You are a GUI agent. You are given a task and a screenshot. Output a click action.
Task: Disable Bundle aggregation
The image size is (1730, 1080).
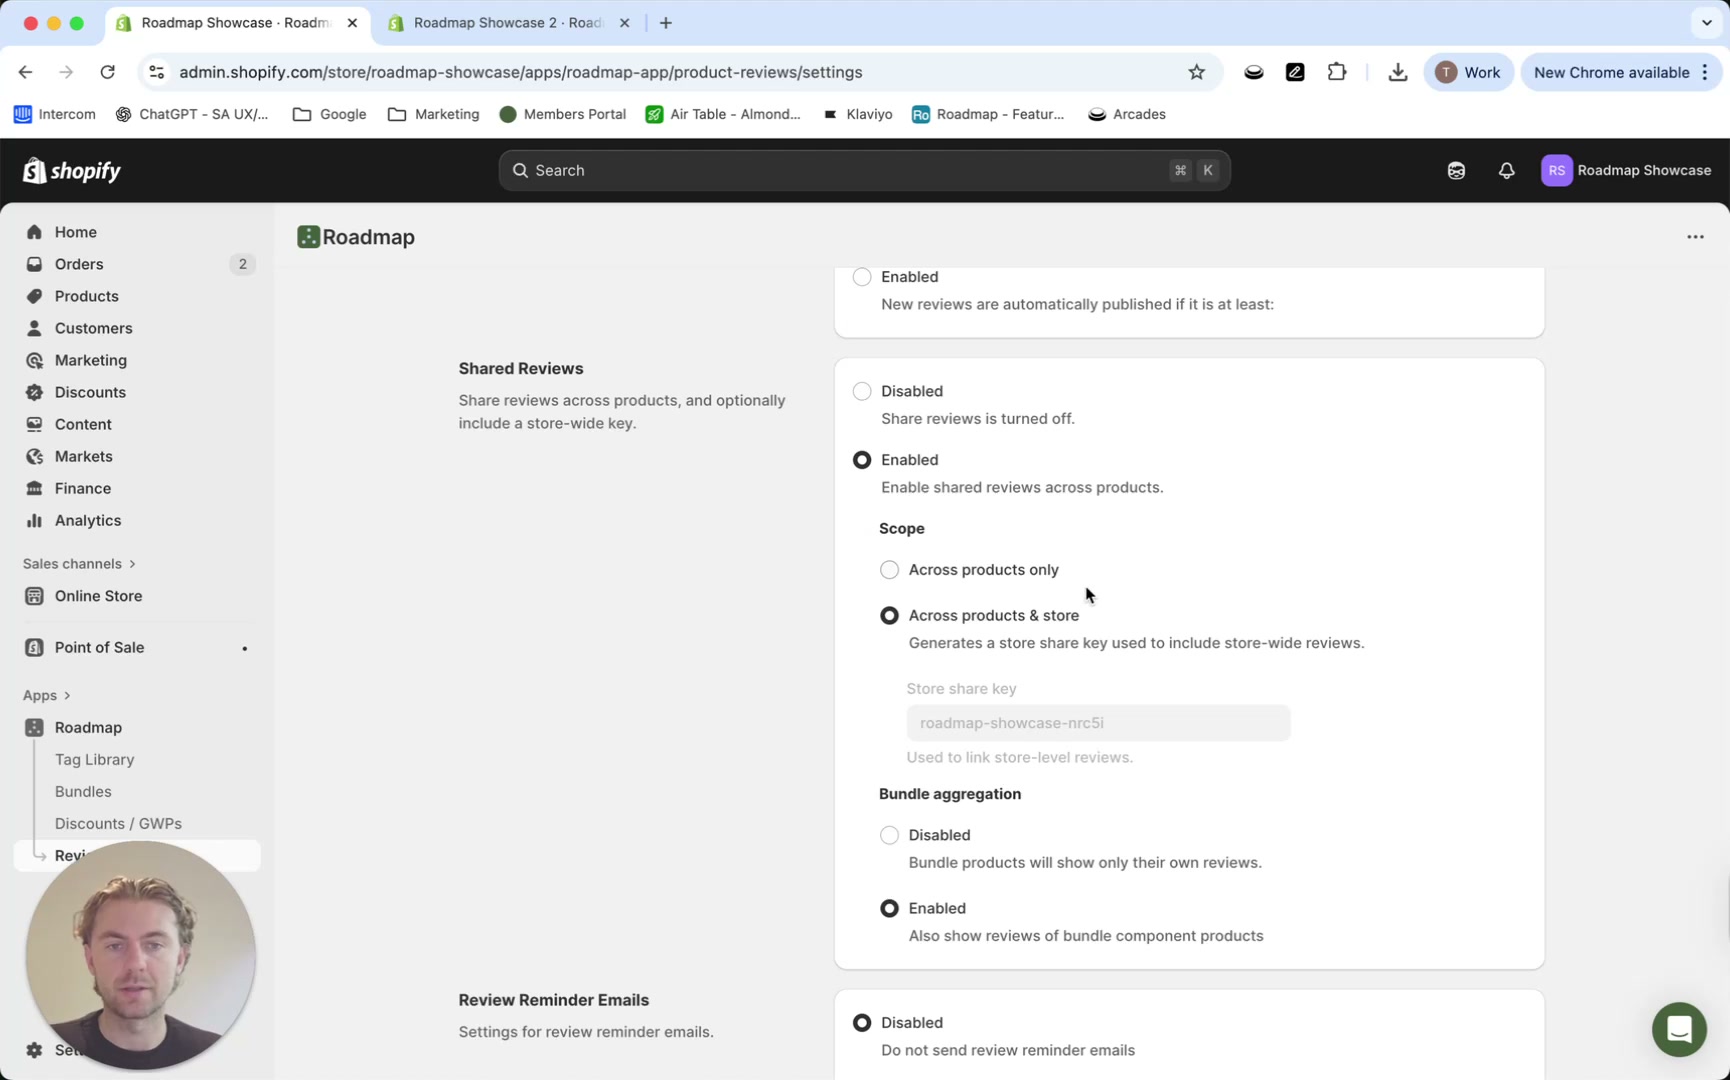click(889, 835)
